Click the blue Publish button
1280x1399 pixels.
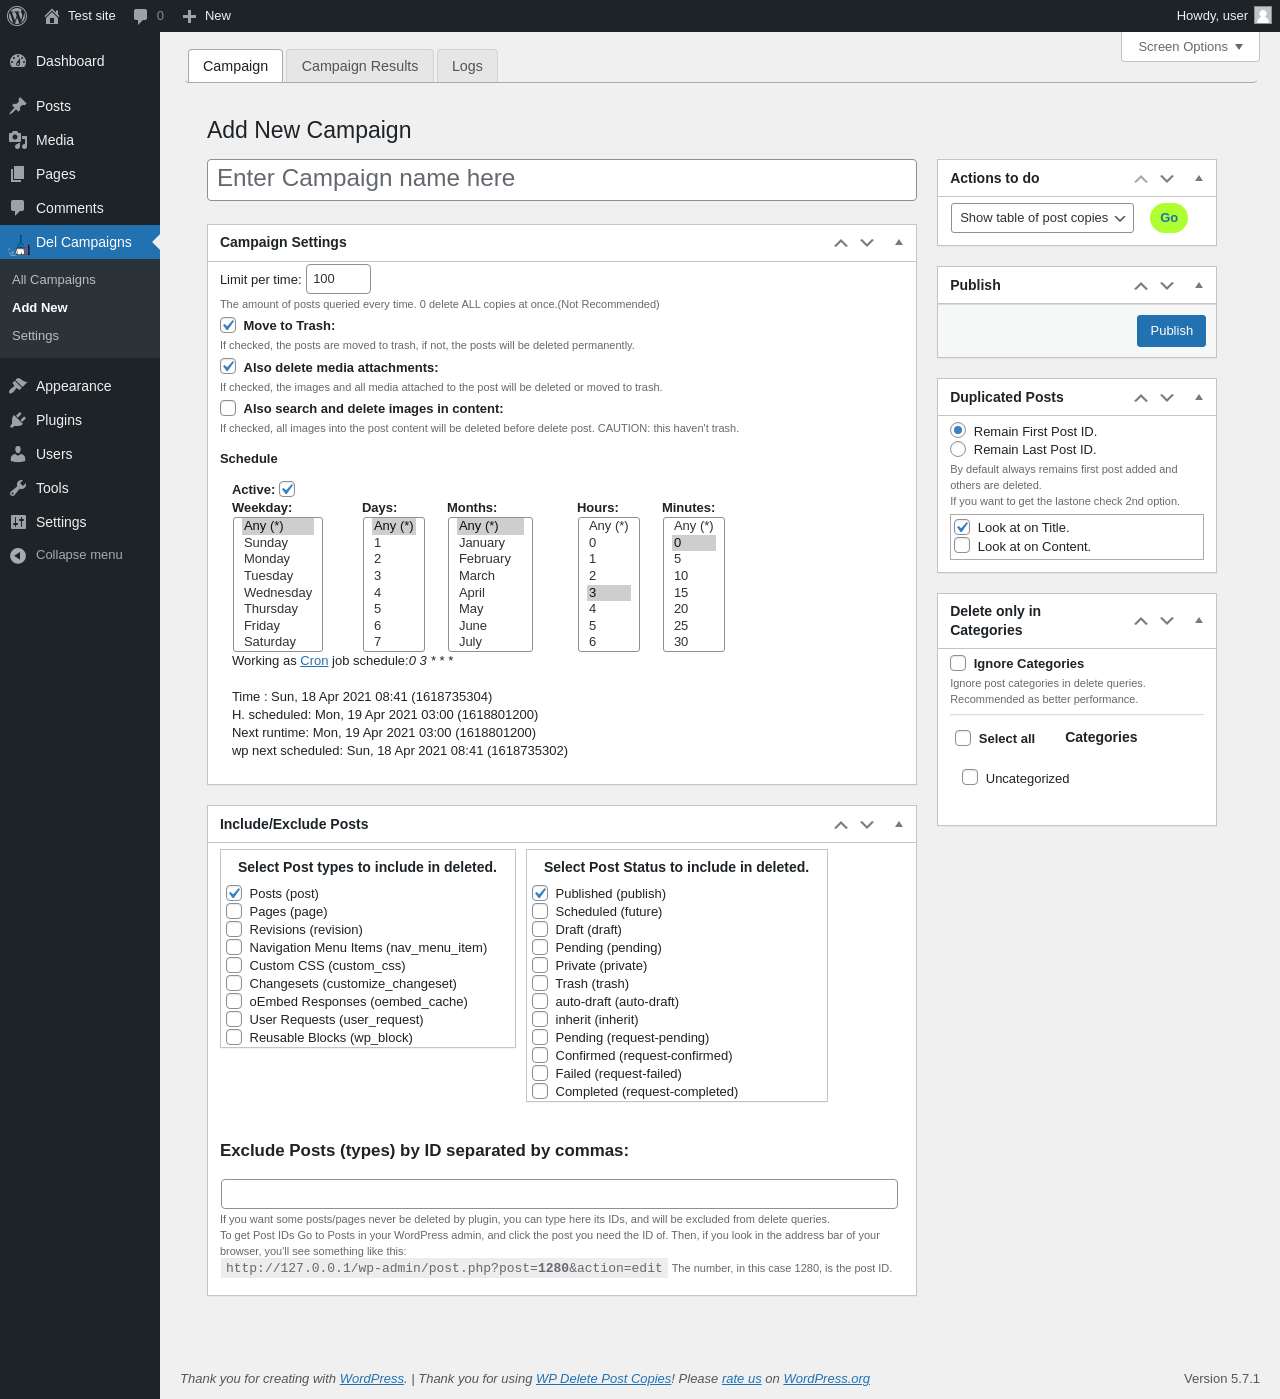(x=1171, y=331)
